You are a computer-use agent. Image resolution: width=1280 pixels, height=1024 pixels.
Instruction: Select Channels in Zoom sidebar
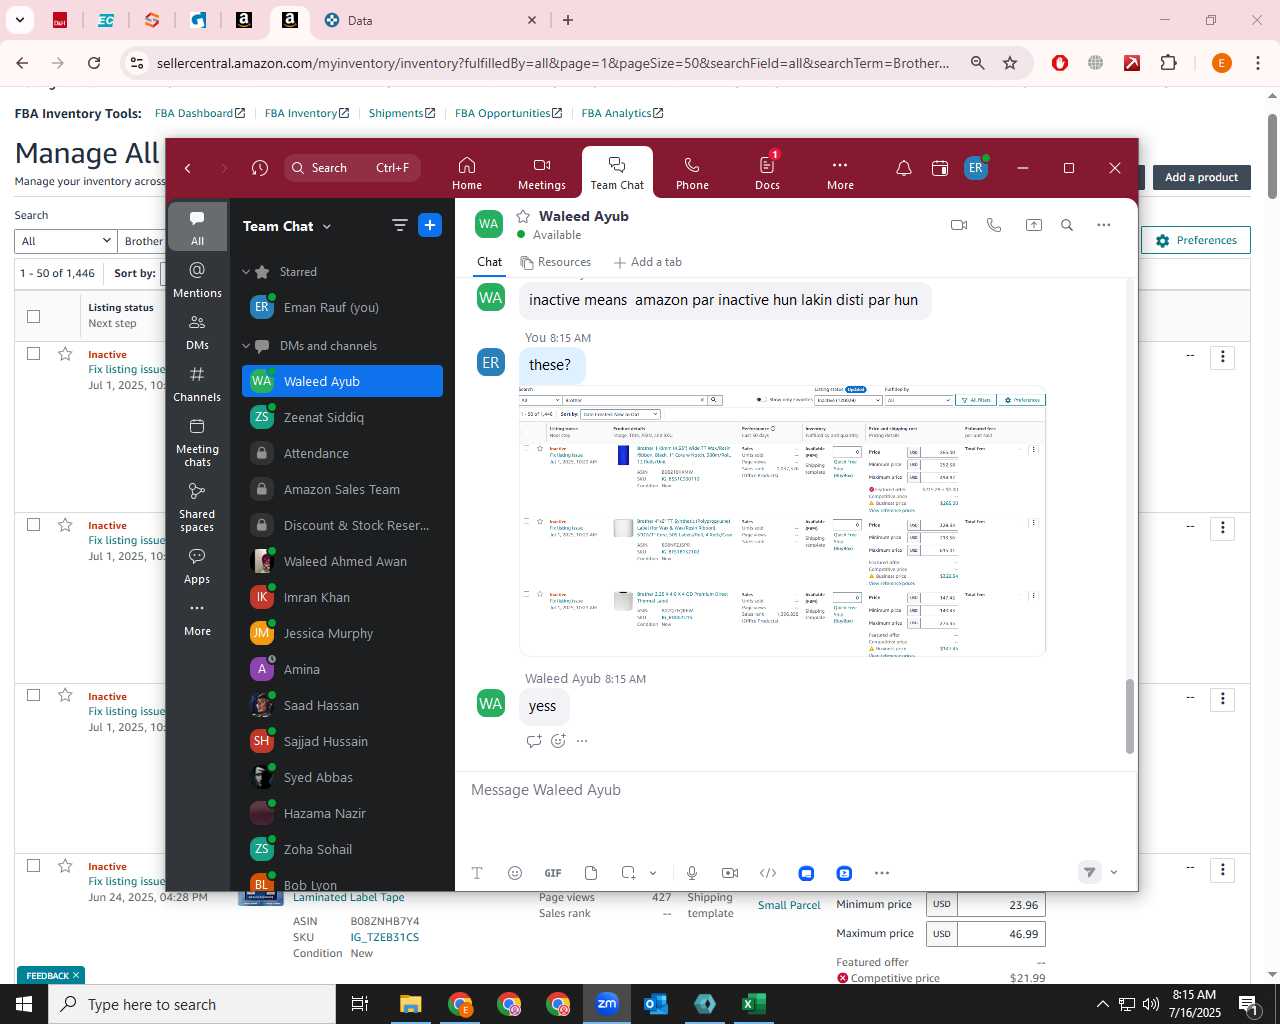click(197, 384)
